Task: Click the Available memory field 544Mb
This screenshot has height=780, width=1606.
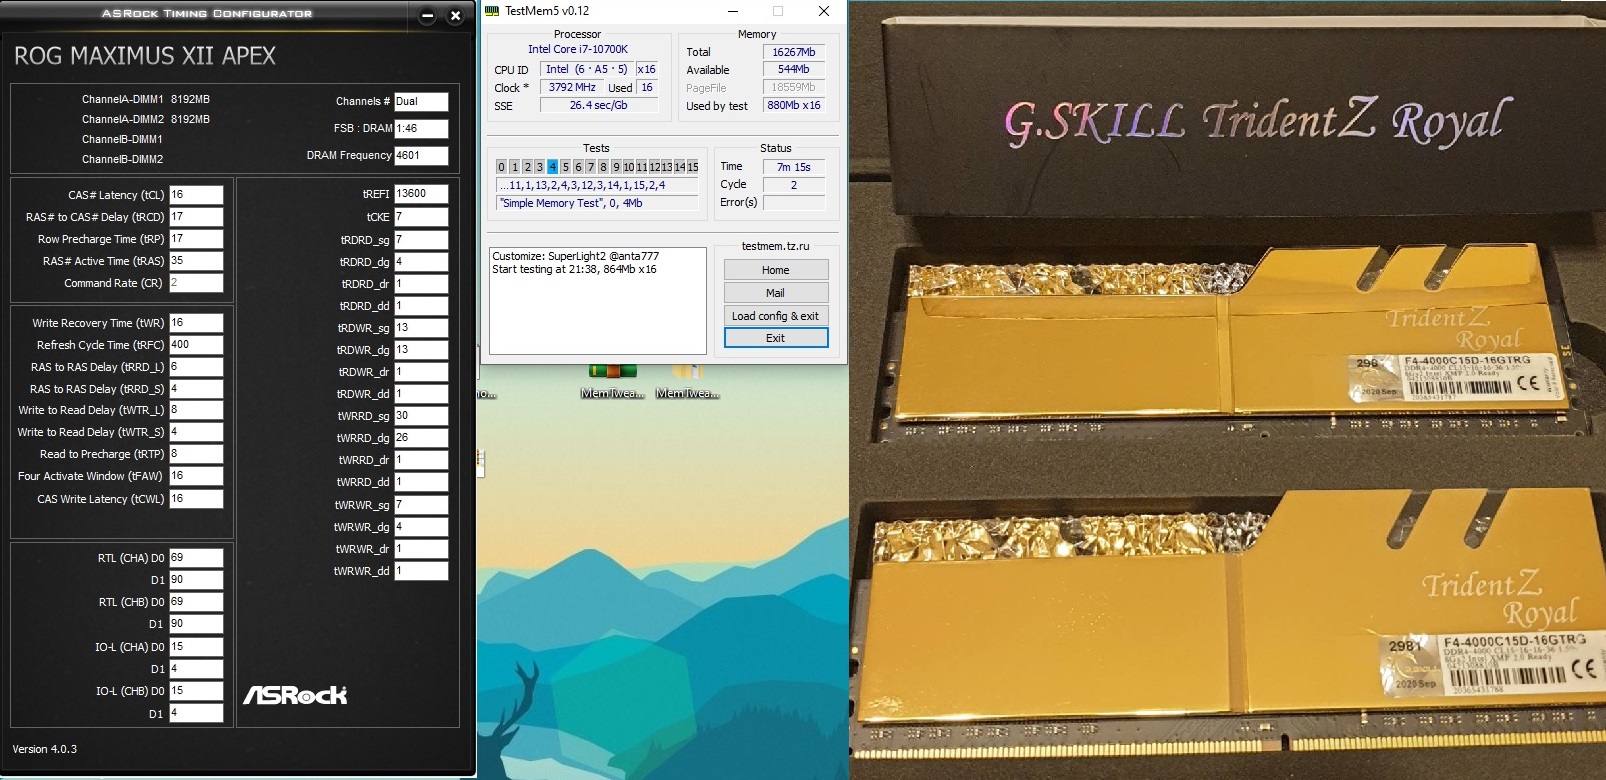Action: 794,69
